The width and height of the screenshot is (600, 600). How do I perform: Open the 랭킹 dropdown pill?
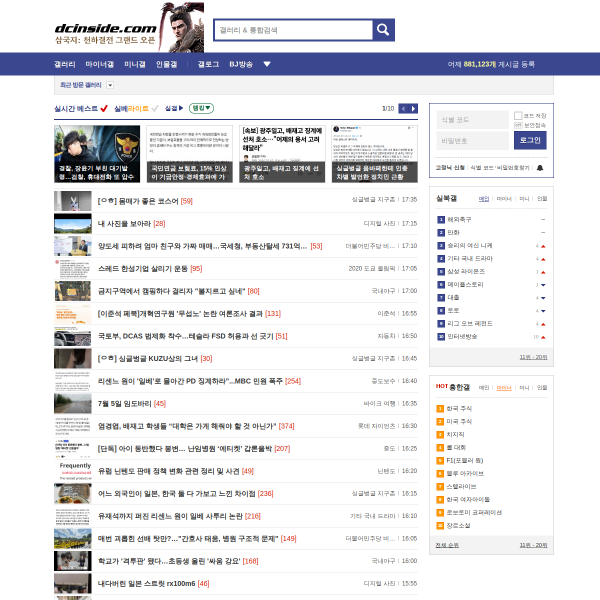coord(201,108)
